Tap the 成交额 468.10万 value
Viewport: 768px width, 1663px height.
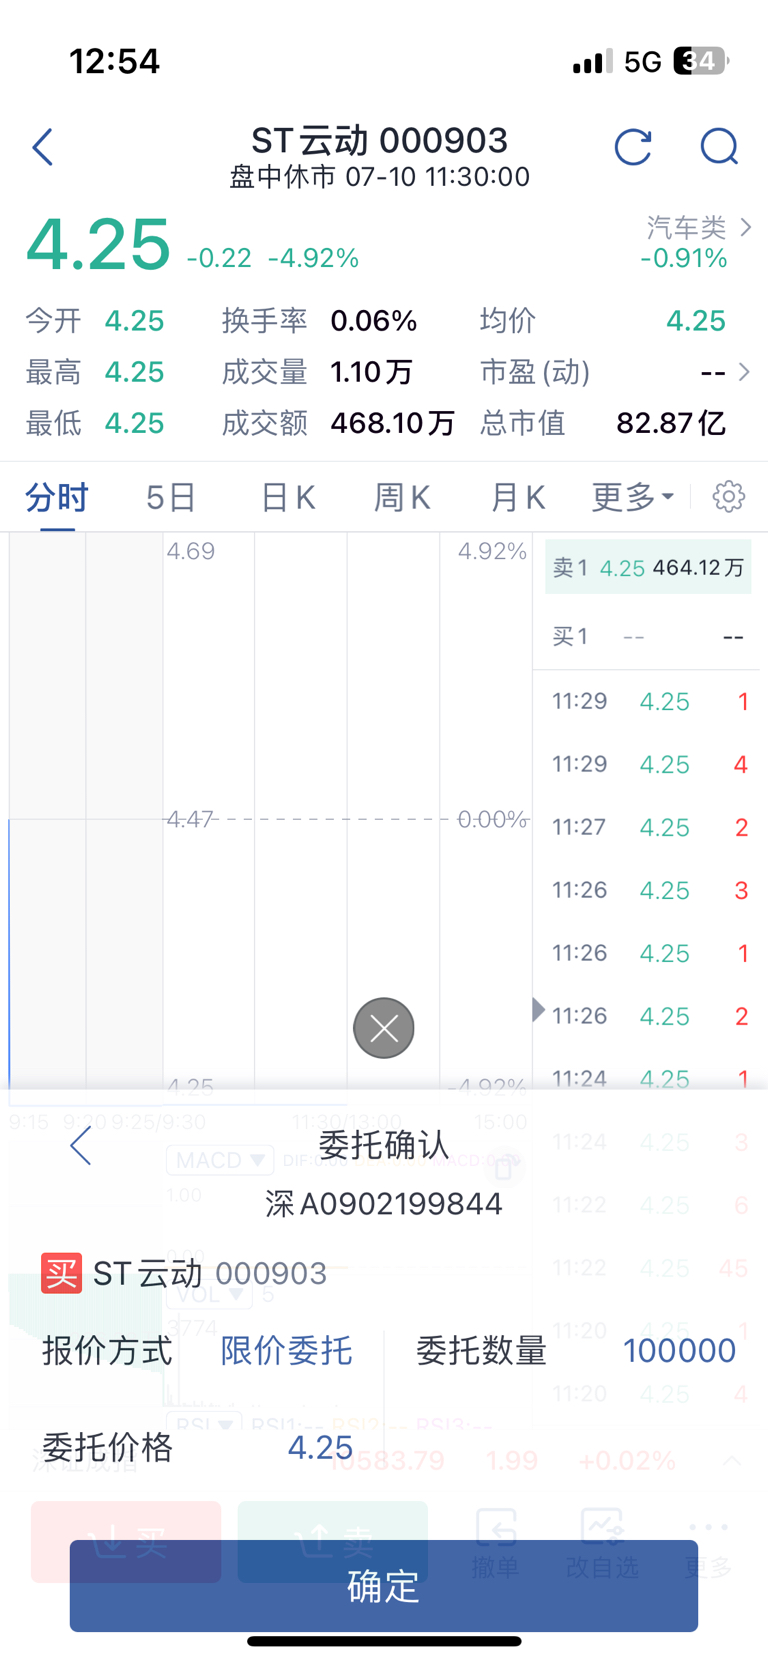[x=393, y=423]
